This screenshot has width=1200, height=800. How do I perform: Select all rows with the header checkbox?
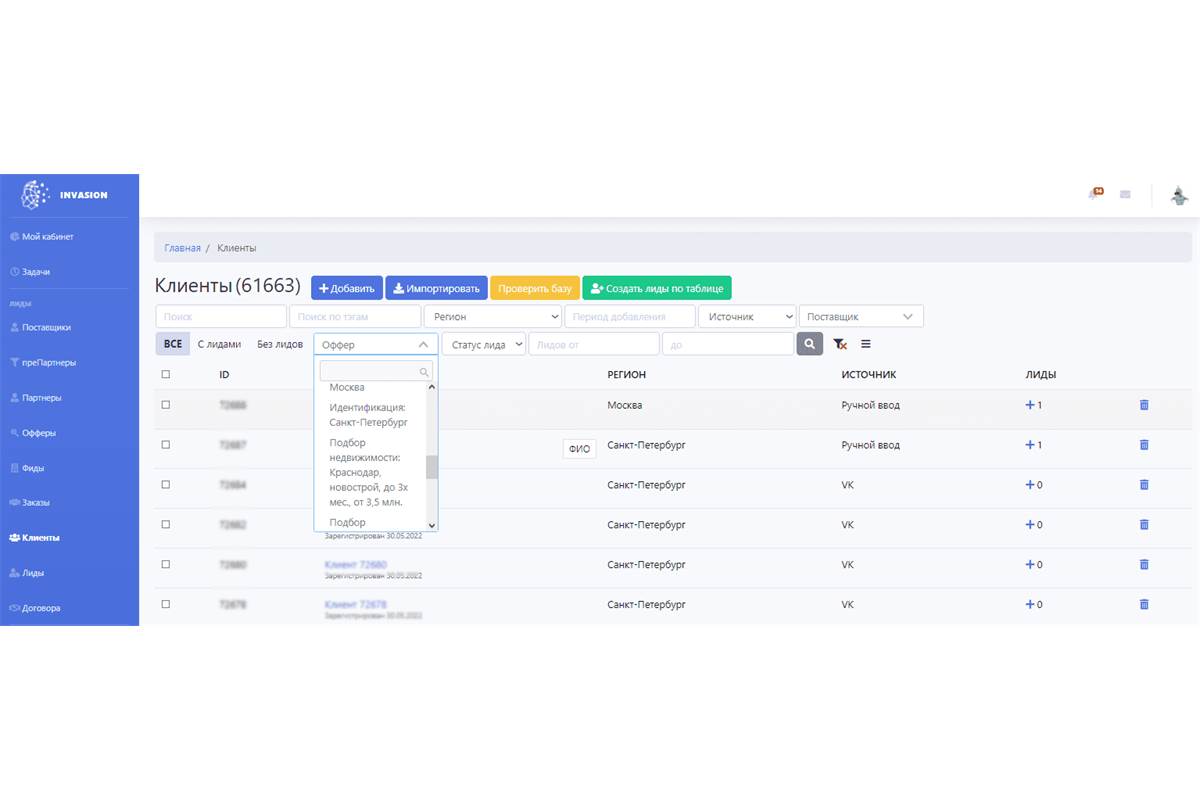point(166,374)
